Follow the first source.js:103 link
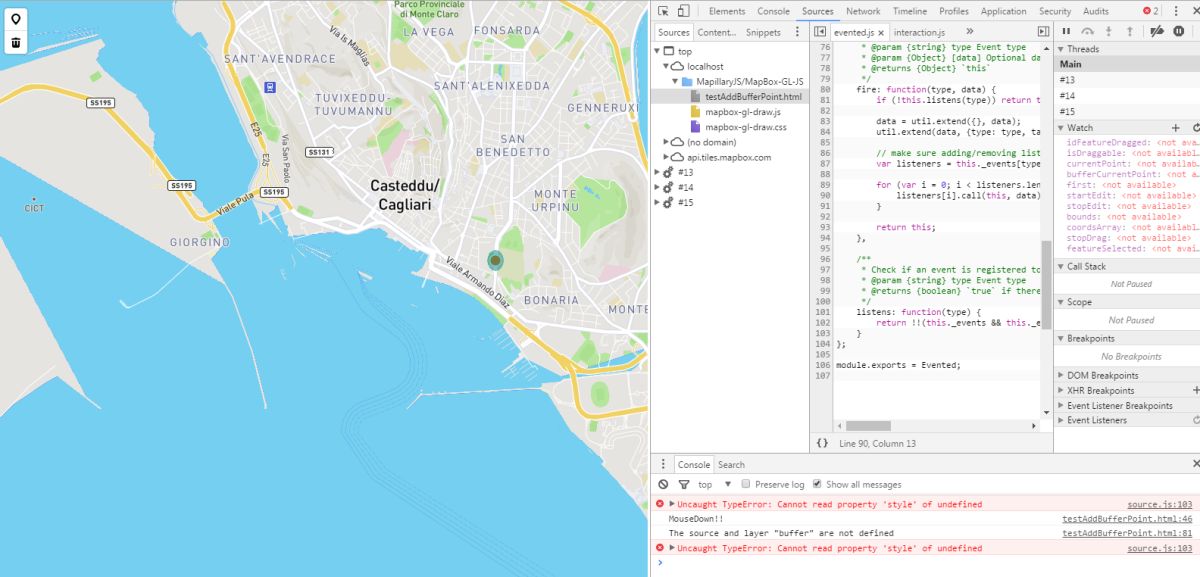This screenshot has width=1200, height=577. point(1160,505)
